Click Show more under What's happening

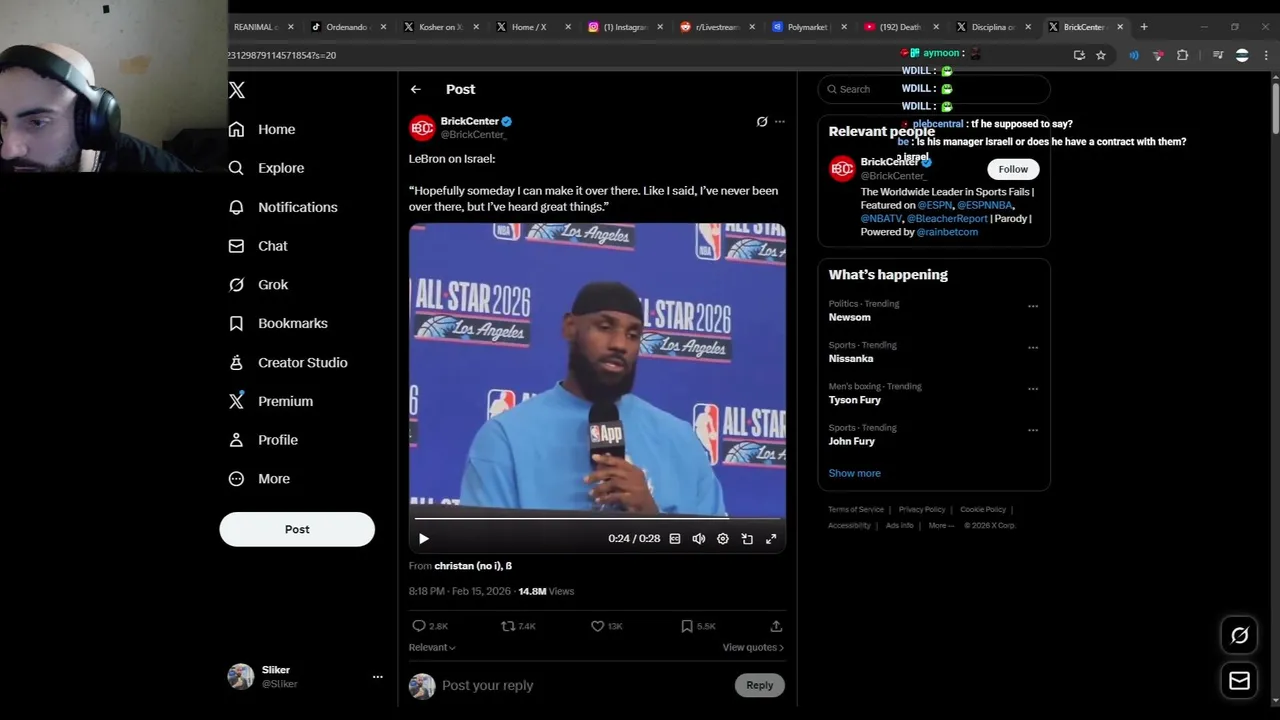click(854, 473)
